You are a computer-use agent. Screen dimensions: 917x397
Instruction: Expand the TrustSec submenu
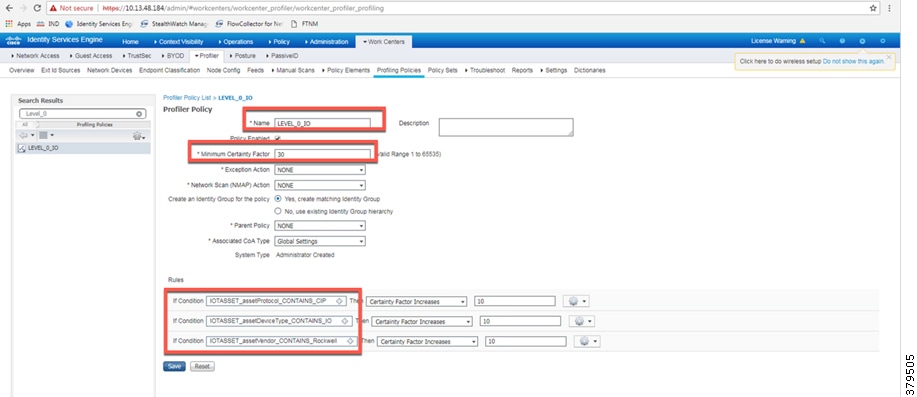(137, 56)
